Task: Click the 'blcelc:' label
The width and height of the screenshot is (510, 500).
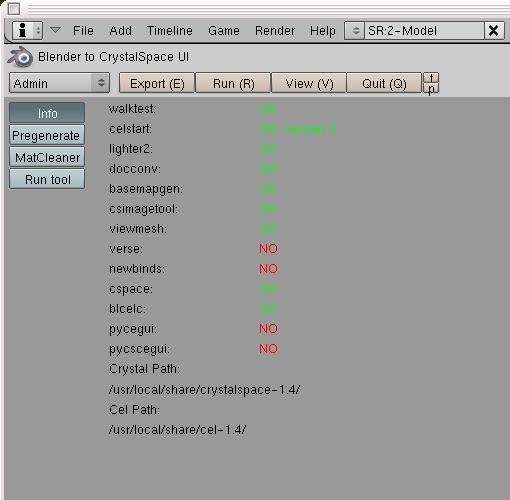Action: point(127,309)
